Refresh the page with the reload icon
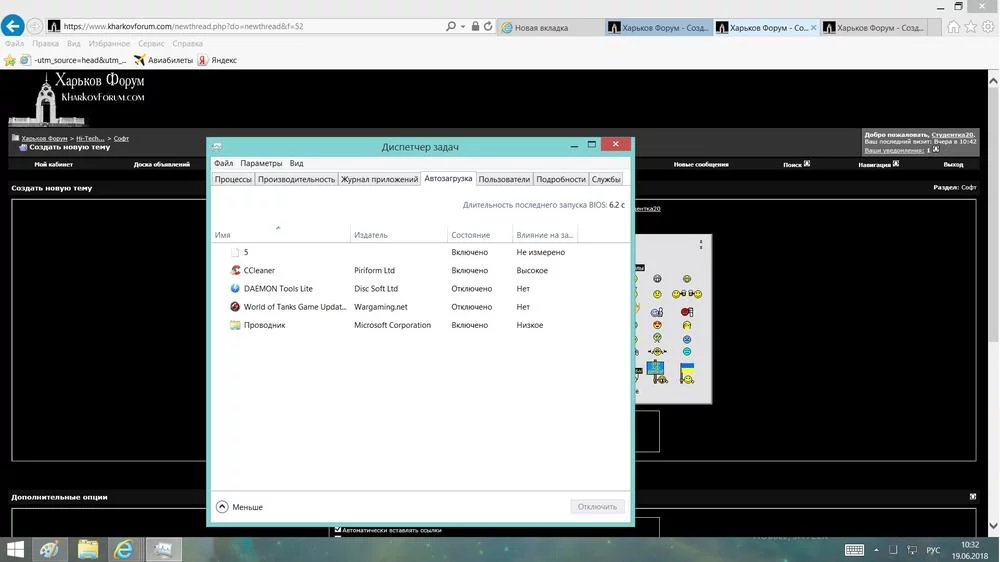This screenshot has height=562, width=1000. coord(488,26)
